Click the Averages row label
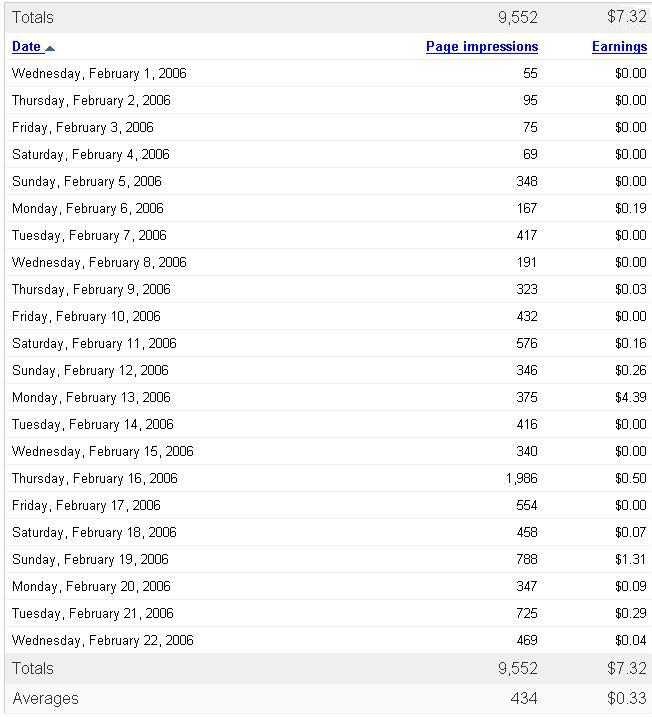 click(45, 699)
